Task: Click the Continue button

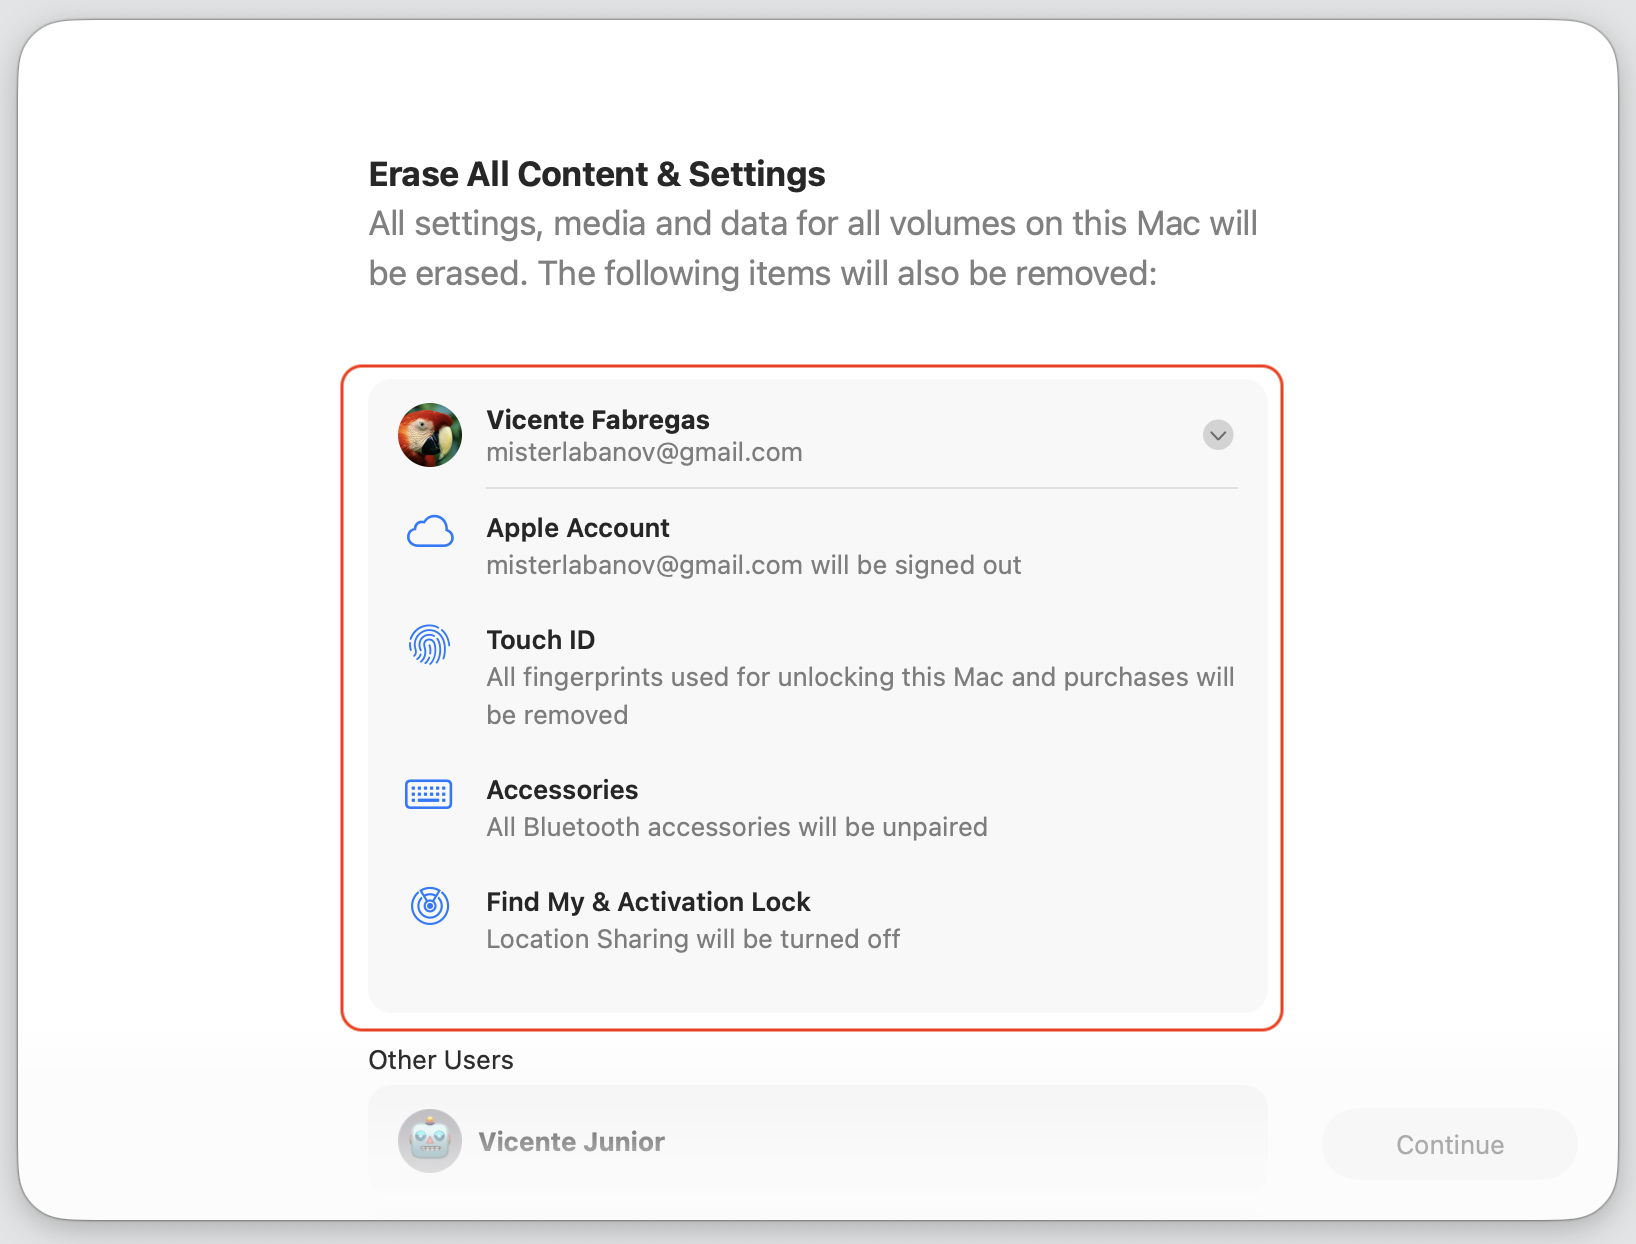Action: [1449, 1144]
